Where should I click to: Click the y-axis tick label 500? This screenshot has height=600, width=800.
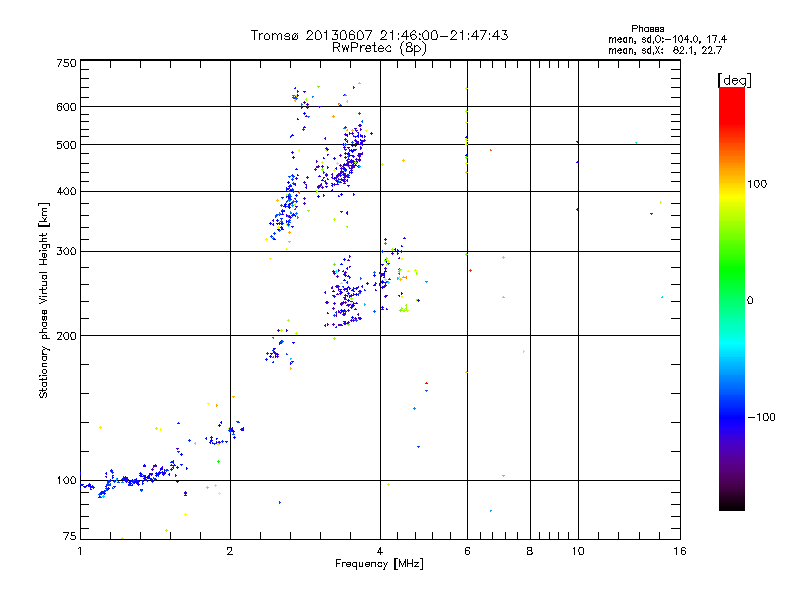click(66, 145)
